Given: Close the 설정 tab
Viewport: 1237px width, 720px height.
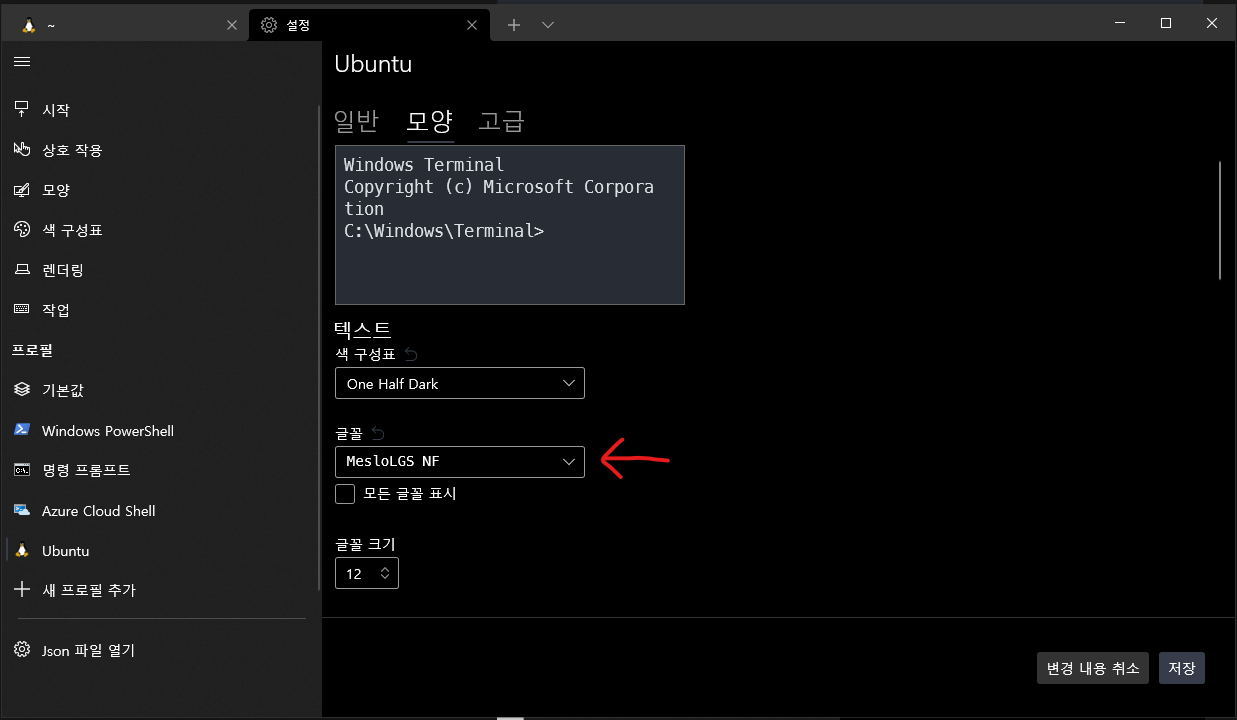Looking at the screenshot, I should [474, 25].
